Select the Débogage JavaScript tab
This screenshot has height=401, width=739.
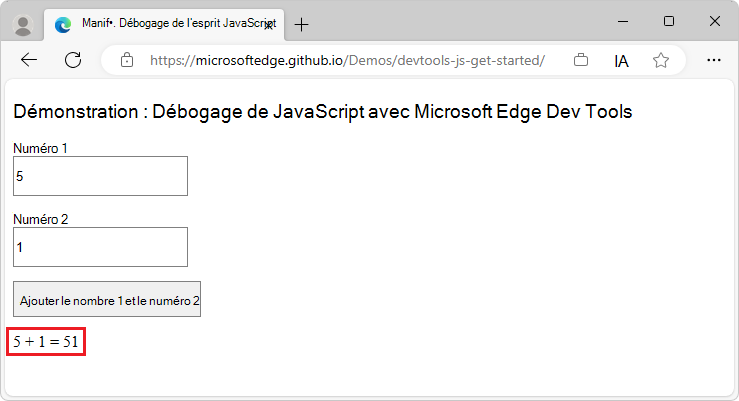(x=164, y=25)
